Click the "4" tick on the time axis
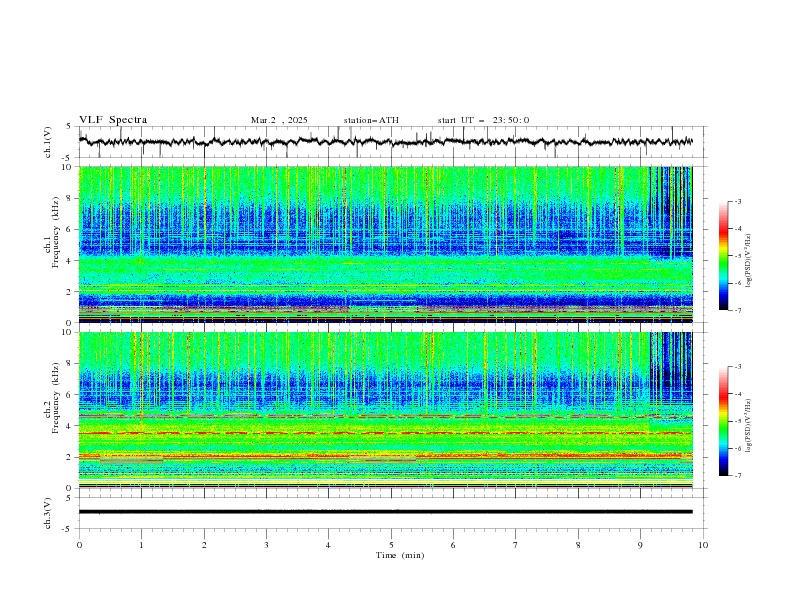Viewport: 792px width, 612px height. (x=328, y=545)
